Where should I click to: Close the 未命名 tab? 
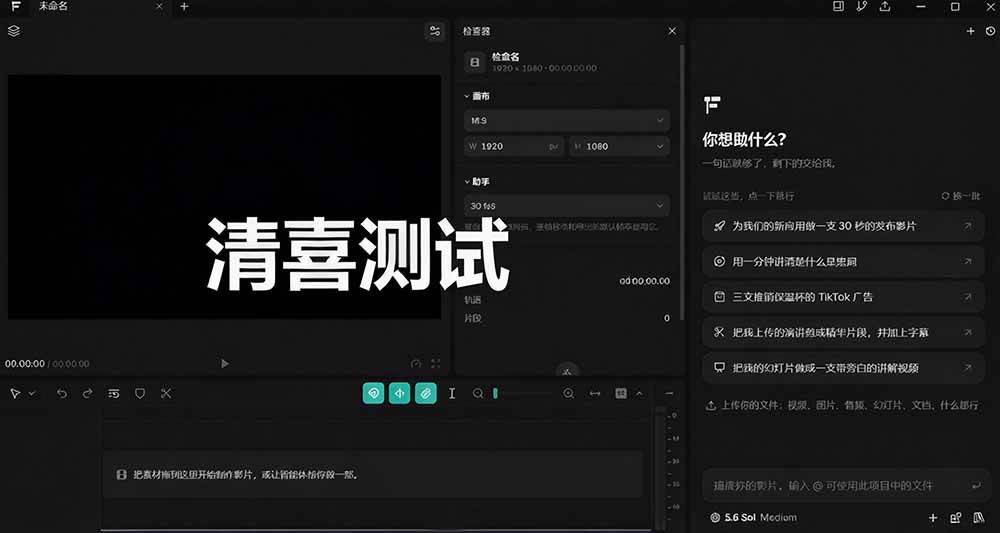tap(159, 6)
